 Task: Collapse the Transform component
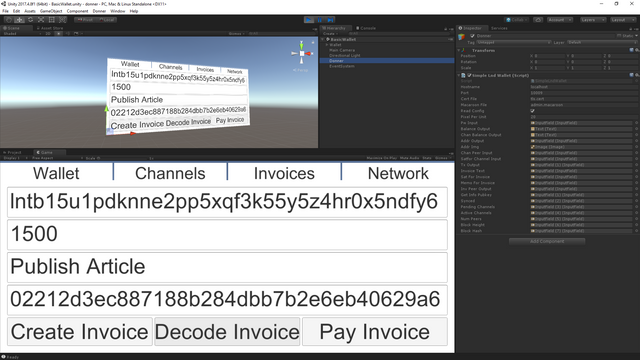click(x=458, y=50)
